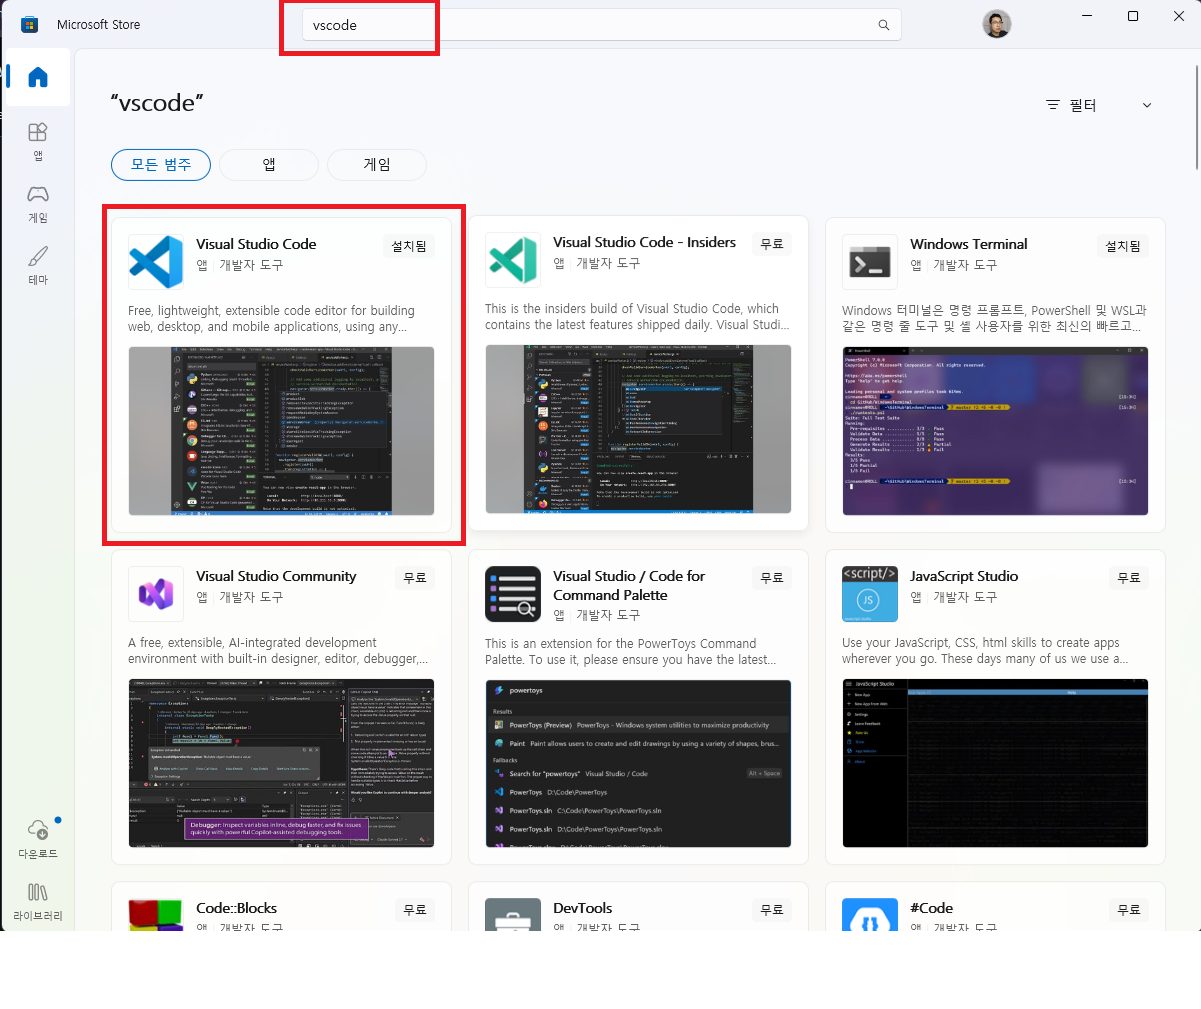Click the Windows Terminal title text
The width and height of the screenshot is (1201, 1009).
point(968,244)
